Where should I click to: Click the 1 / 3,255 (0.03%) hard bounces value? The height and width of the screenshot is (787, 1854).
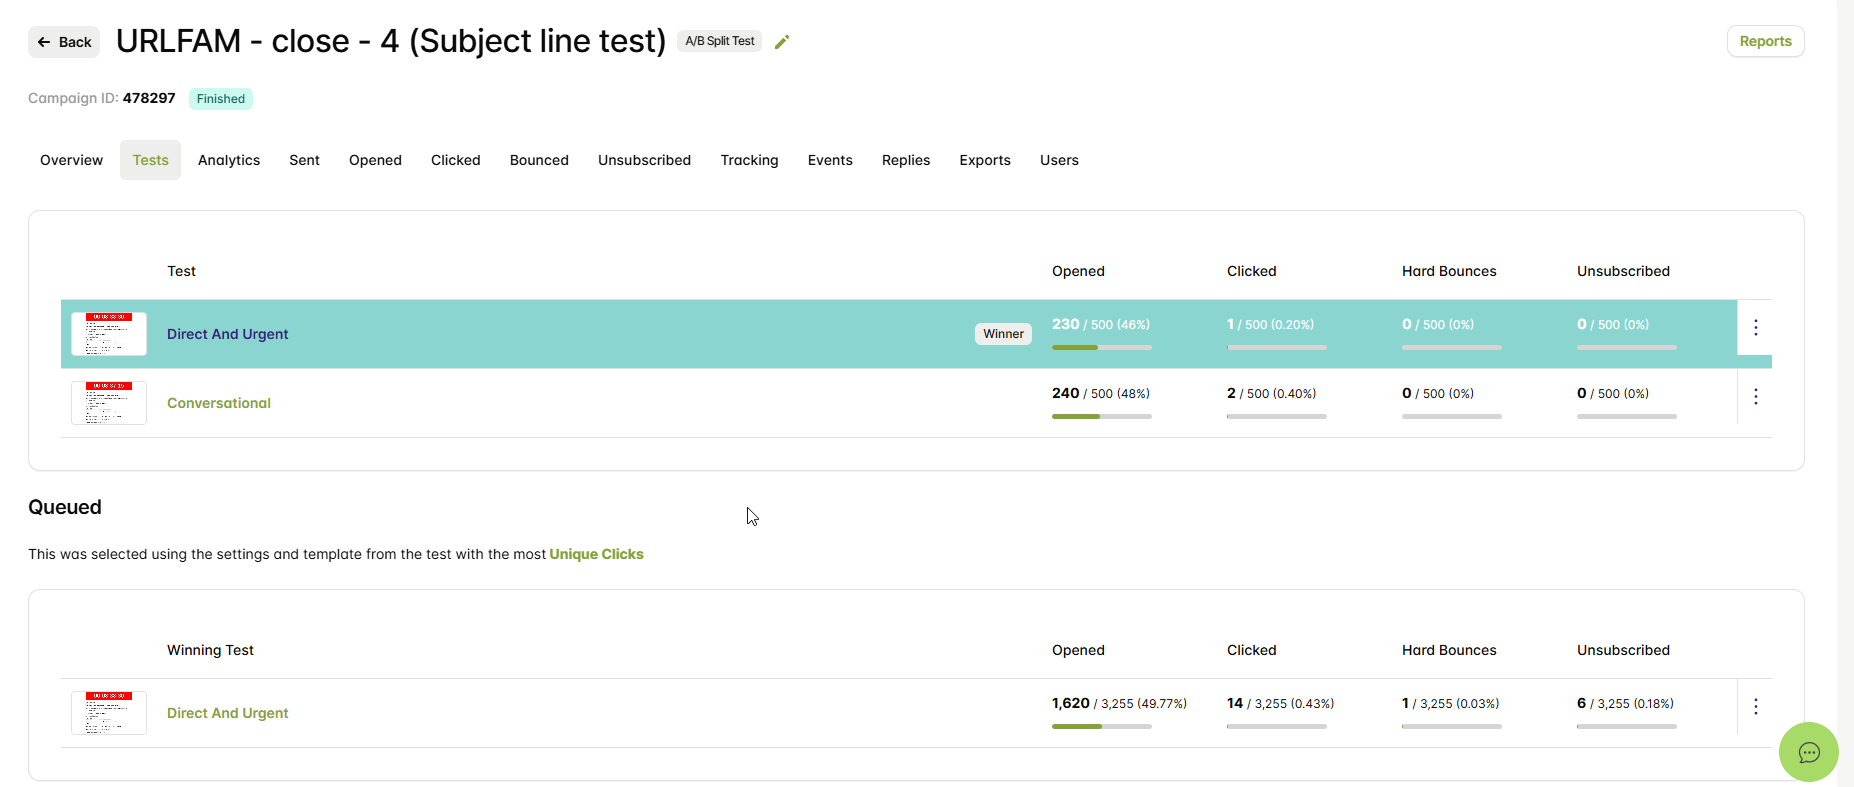(x=1450, y=703)
